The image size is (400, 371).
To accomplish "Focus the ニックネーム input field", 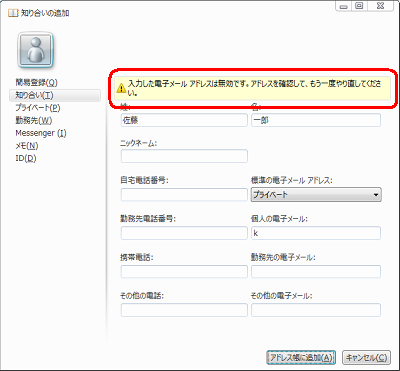I will pos(184,156).
